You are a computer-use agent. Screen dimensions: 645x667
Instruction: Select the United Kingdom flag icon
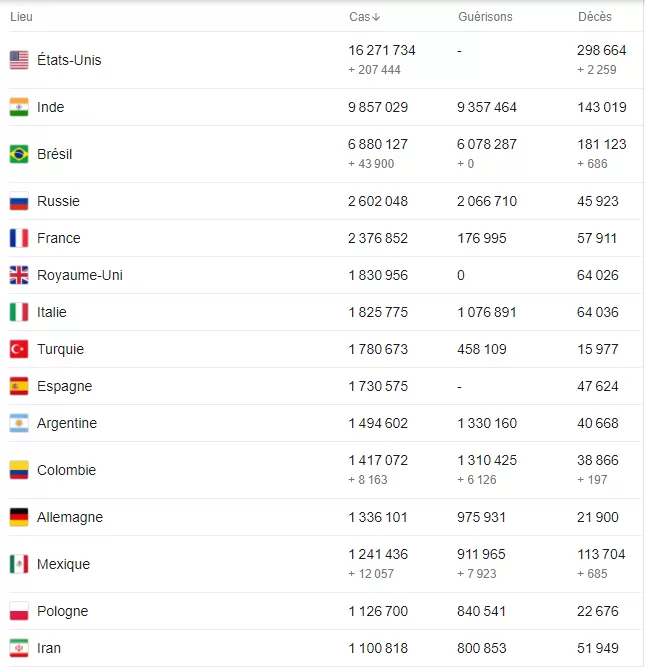click(x=19, y=275)
